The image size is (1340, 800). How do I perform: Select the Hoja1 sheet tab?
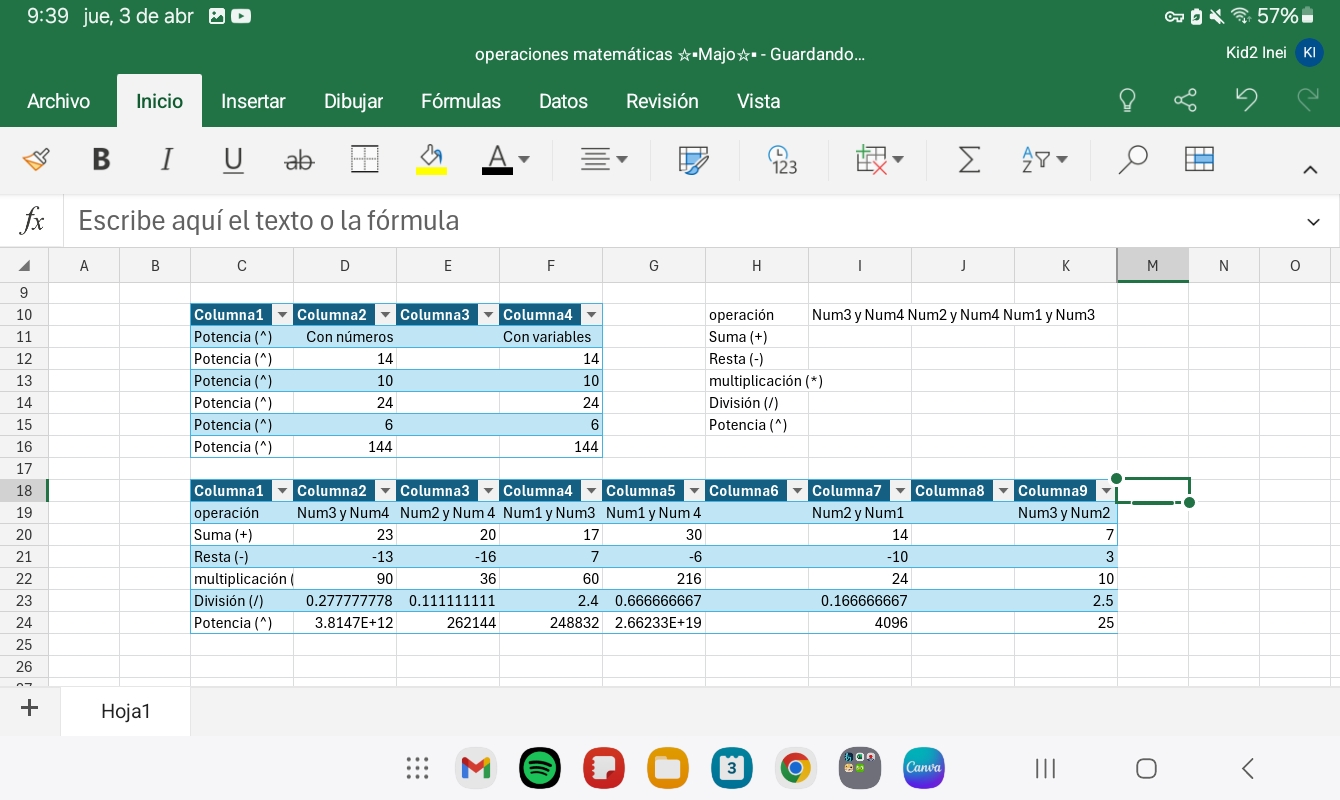pyautogui.click(x=125, y=711)
